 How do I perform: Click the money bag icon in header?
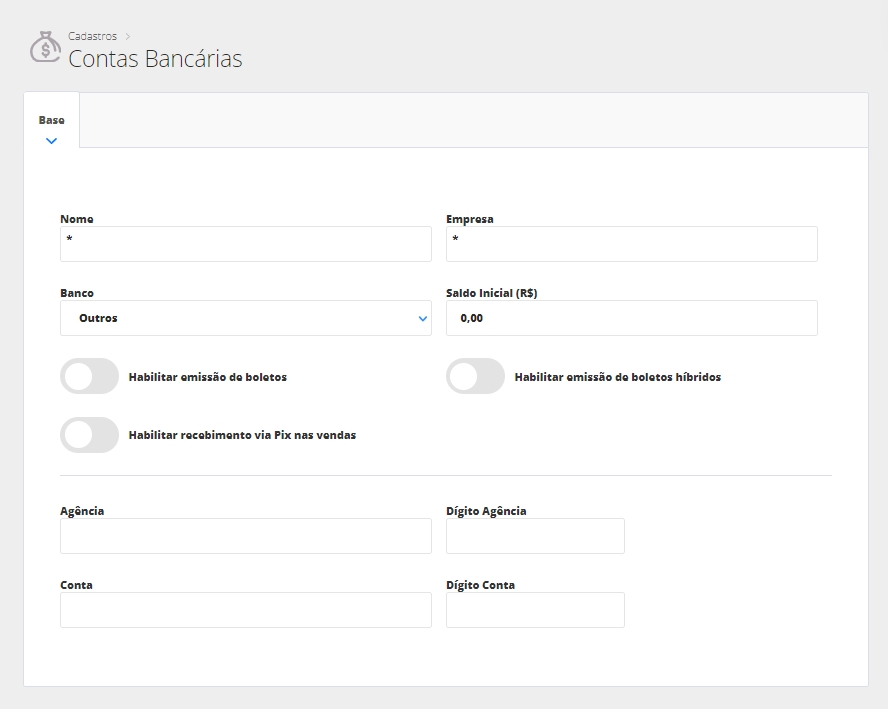tap(45, 47)
